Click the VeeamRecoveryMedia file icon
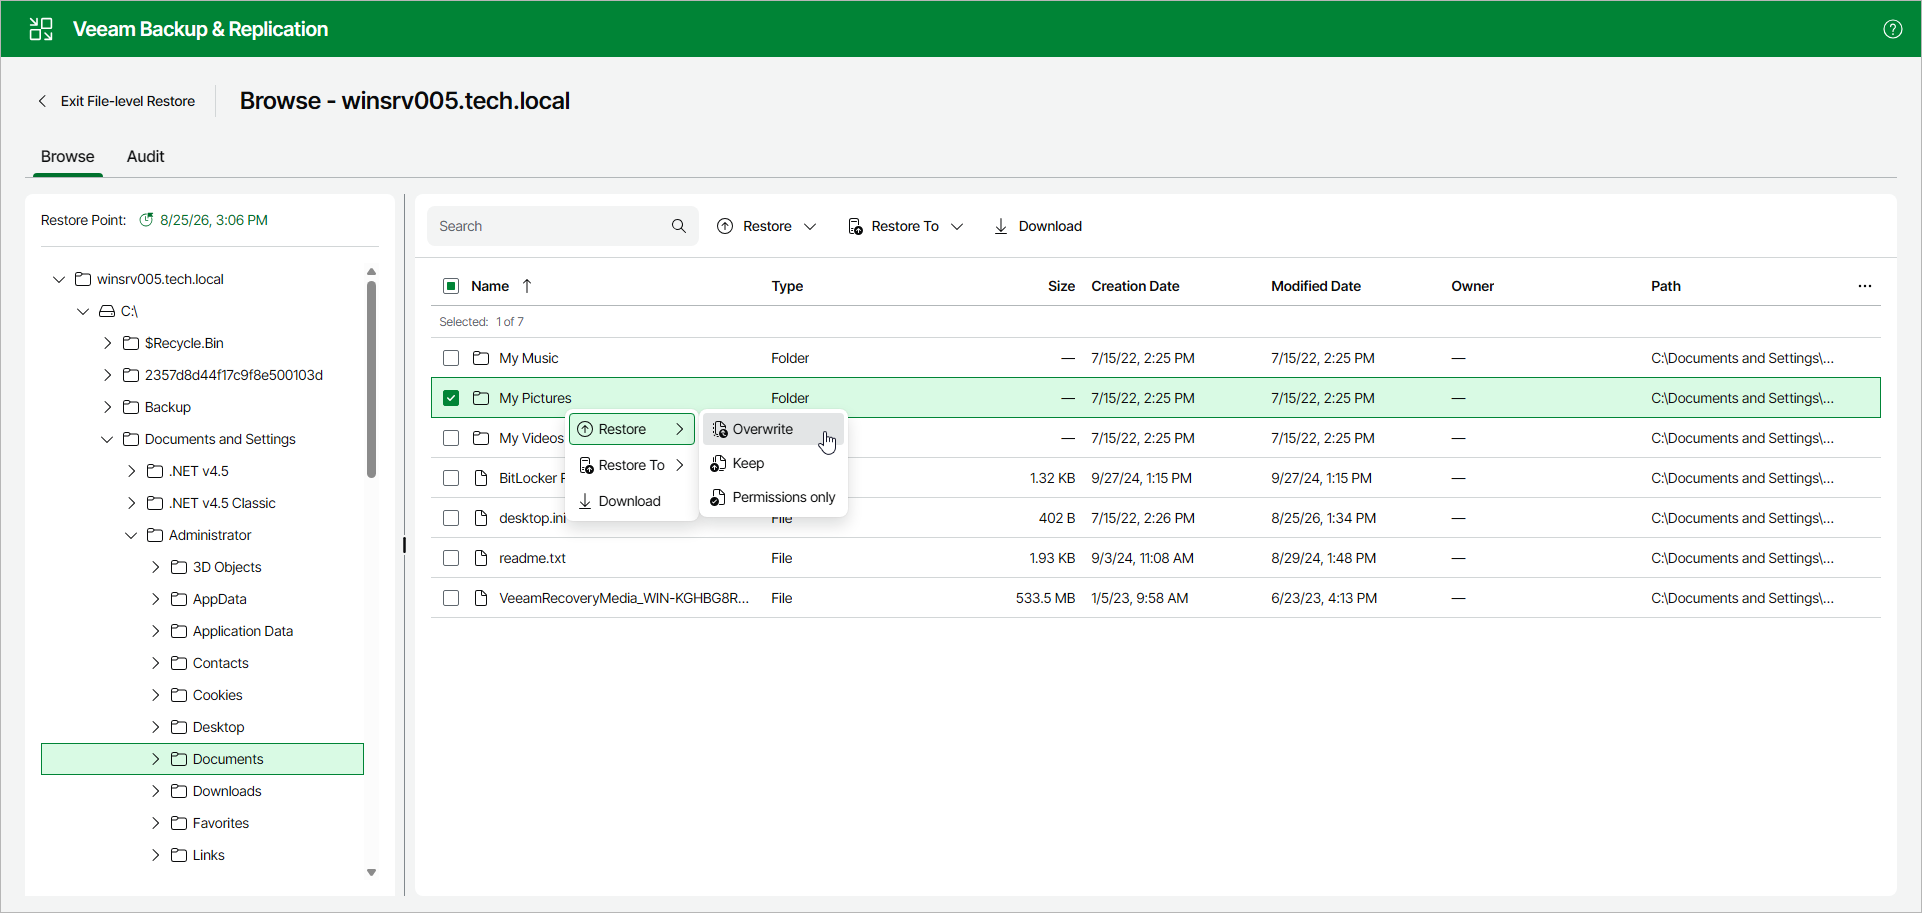Image resolution: width=1922 pixels, height=913 pixels. coord(481,598)
